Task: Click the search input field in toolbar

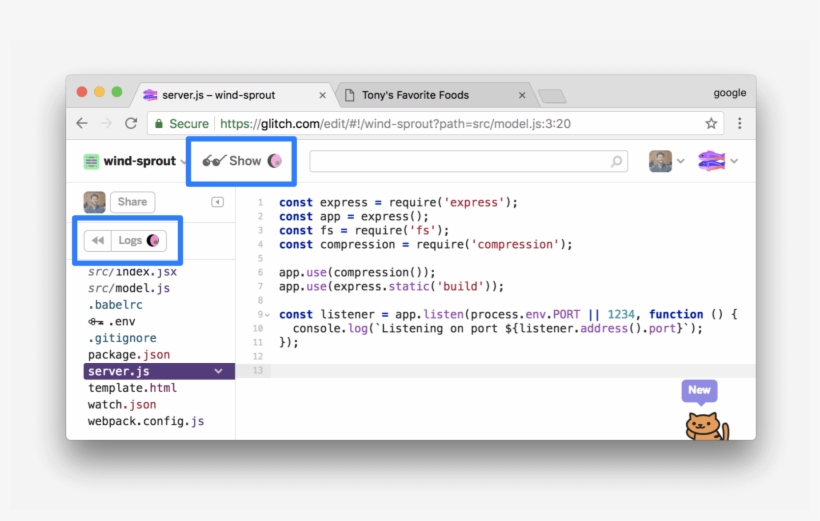Action: 460,161
